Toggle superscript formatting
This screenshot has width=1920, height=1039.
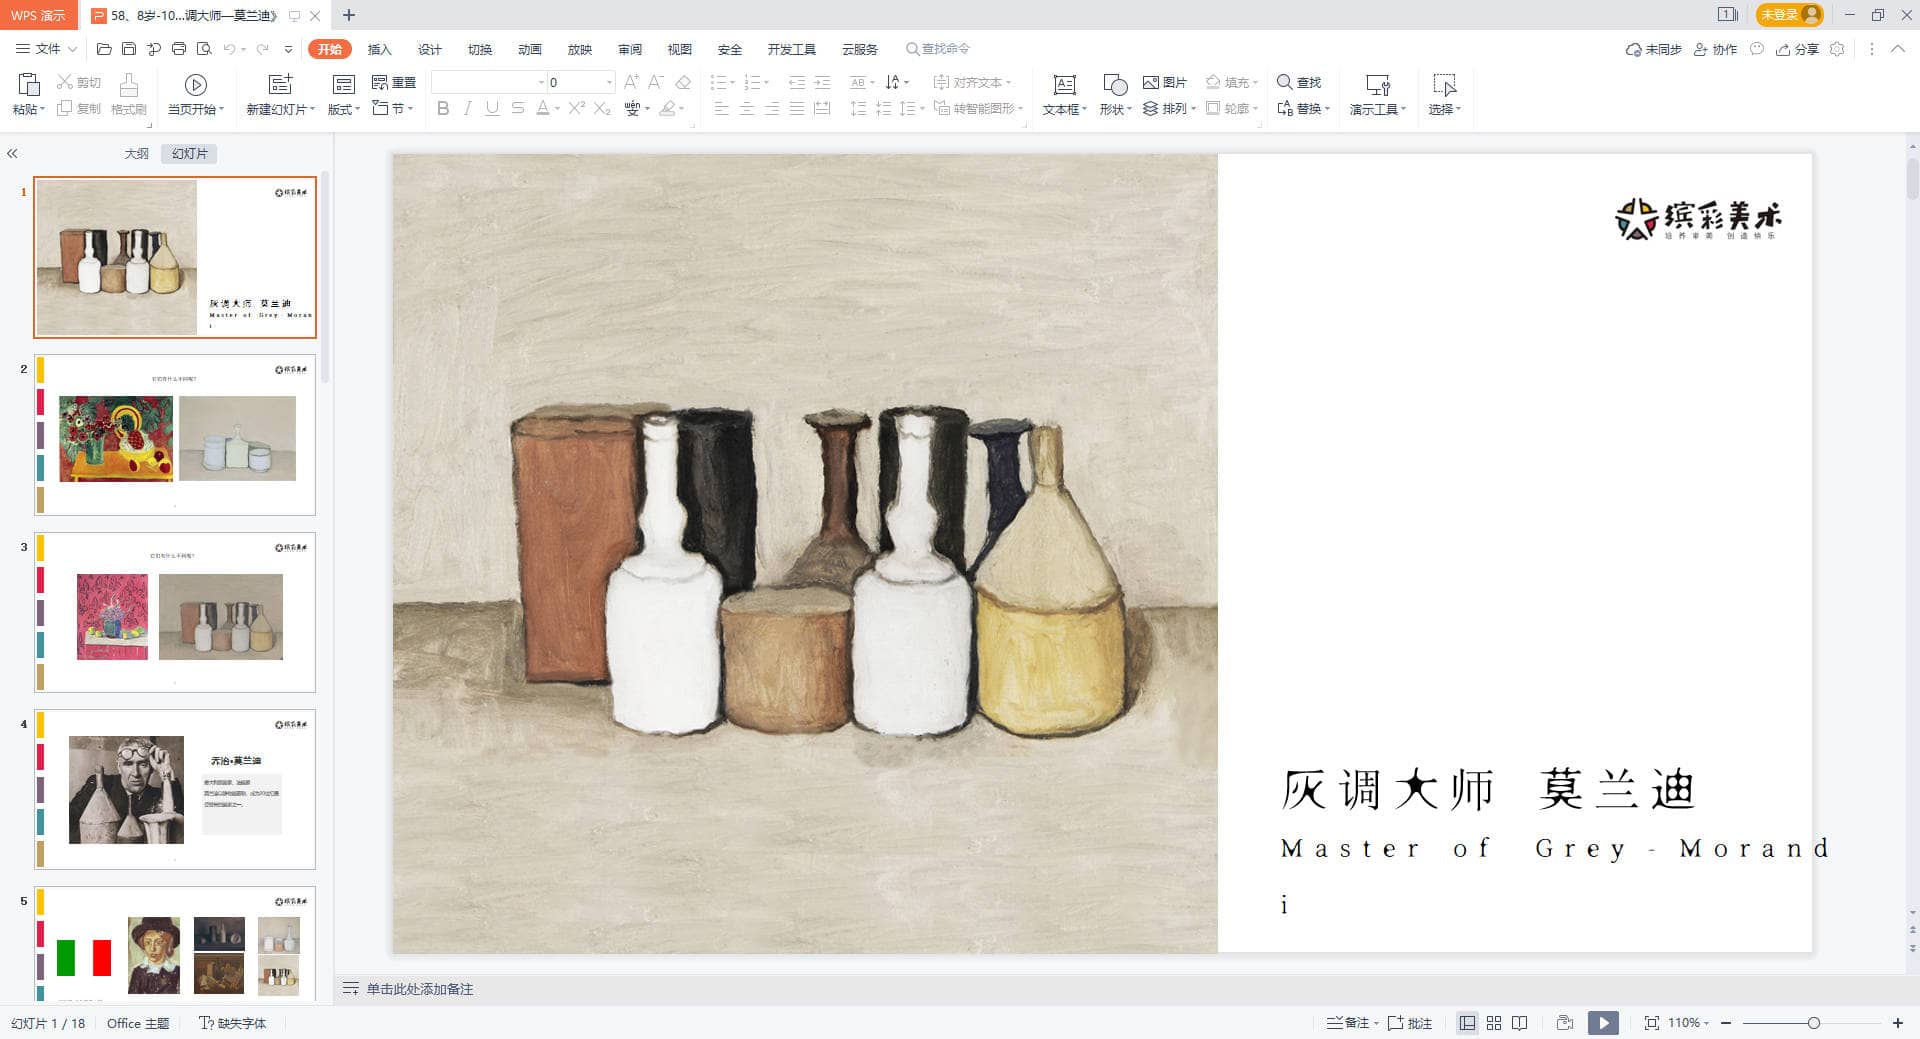[577, 108]
